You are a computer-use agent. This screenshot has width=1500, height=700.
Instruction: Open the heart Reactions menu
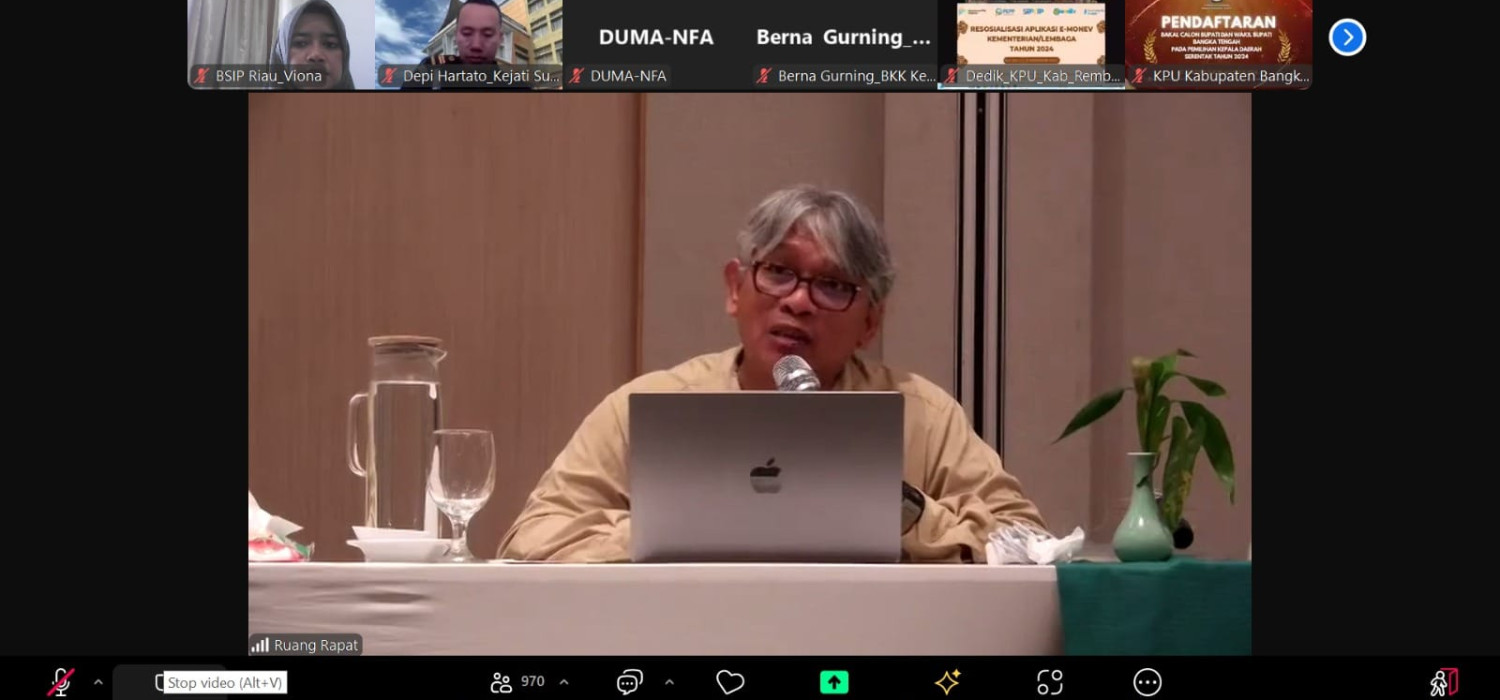[730, 682]
